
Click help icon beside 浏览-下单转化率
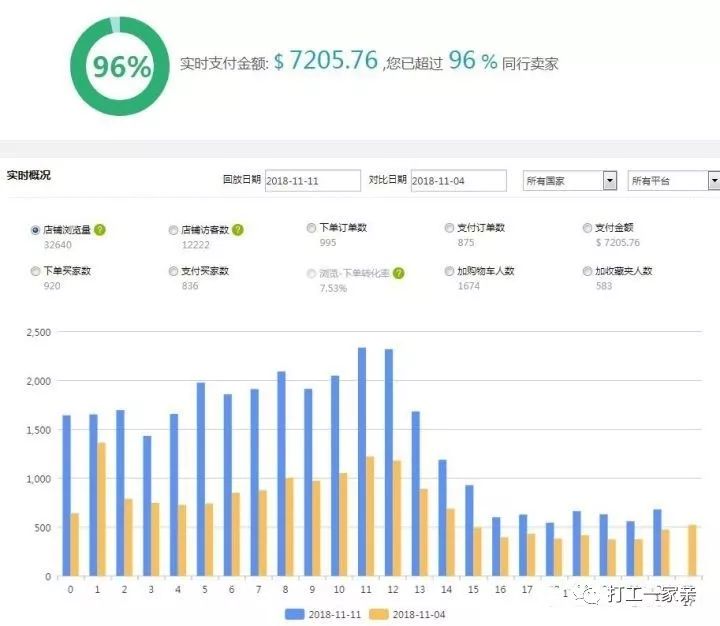click(x=398, y=272)
